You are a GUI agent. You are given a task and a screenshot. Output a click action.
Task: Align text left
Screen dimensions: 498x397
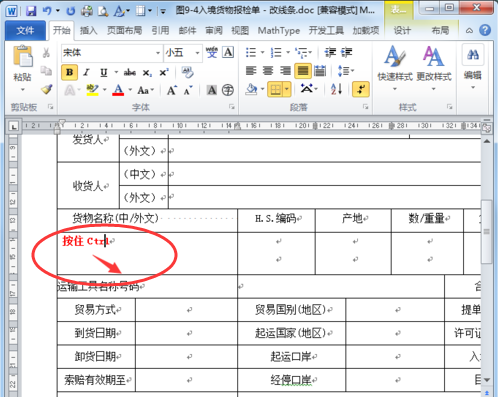click(x=251, y=71)
